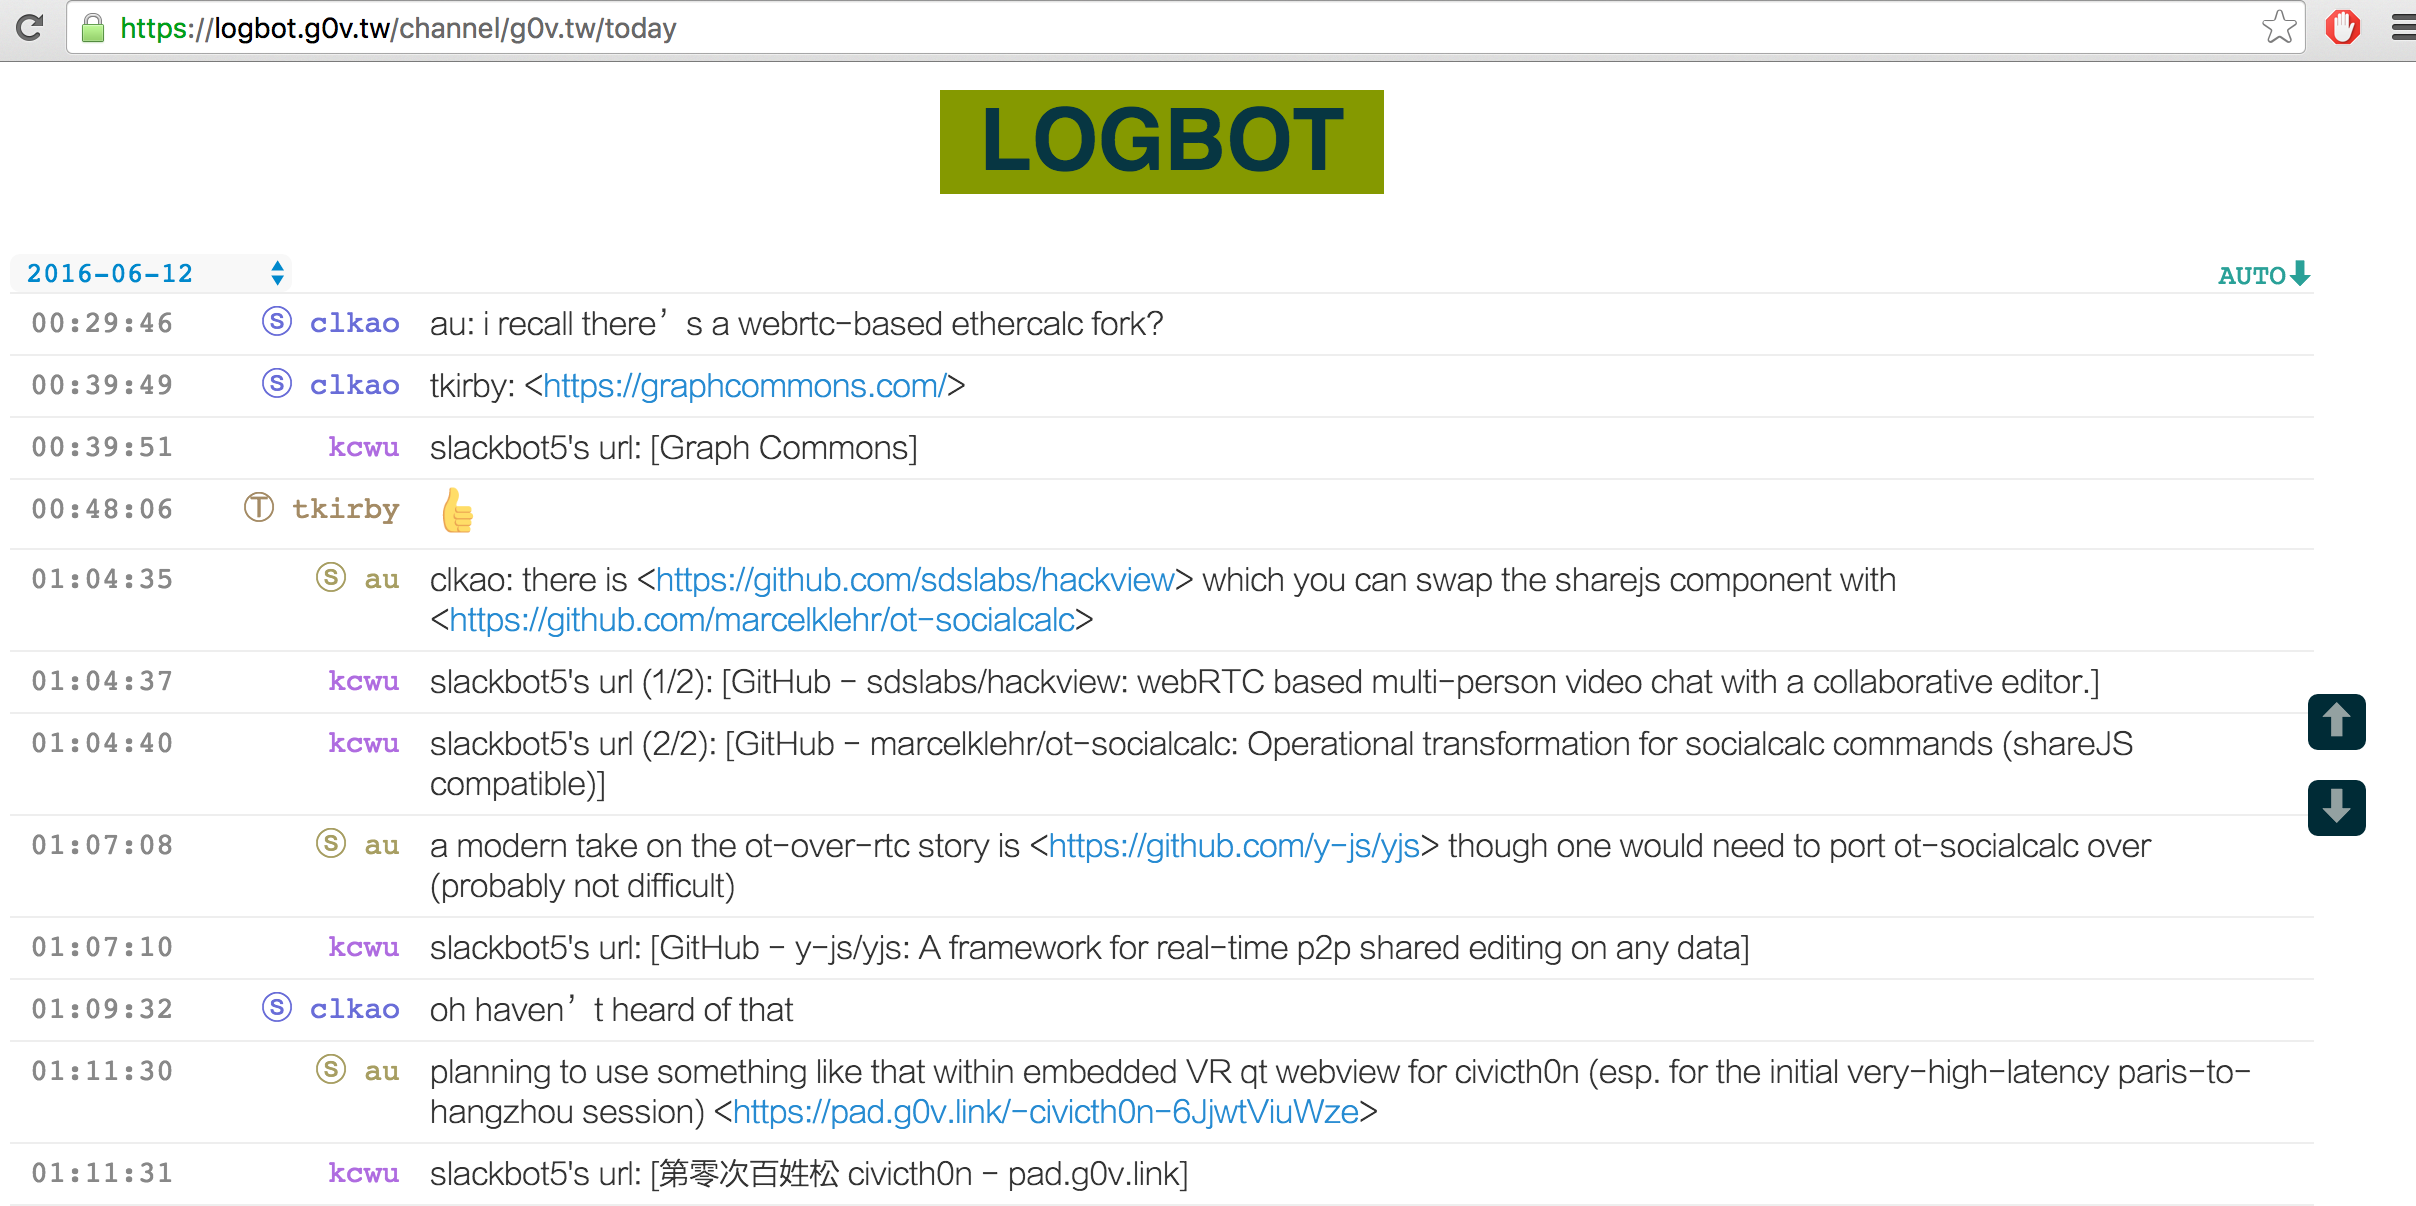The height and width of the screenshot is (1206, 2416).
Task: Toggle the AUTO scroll option
Action: point(2263,275)
